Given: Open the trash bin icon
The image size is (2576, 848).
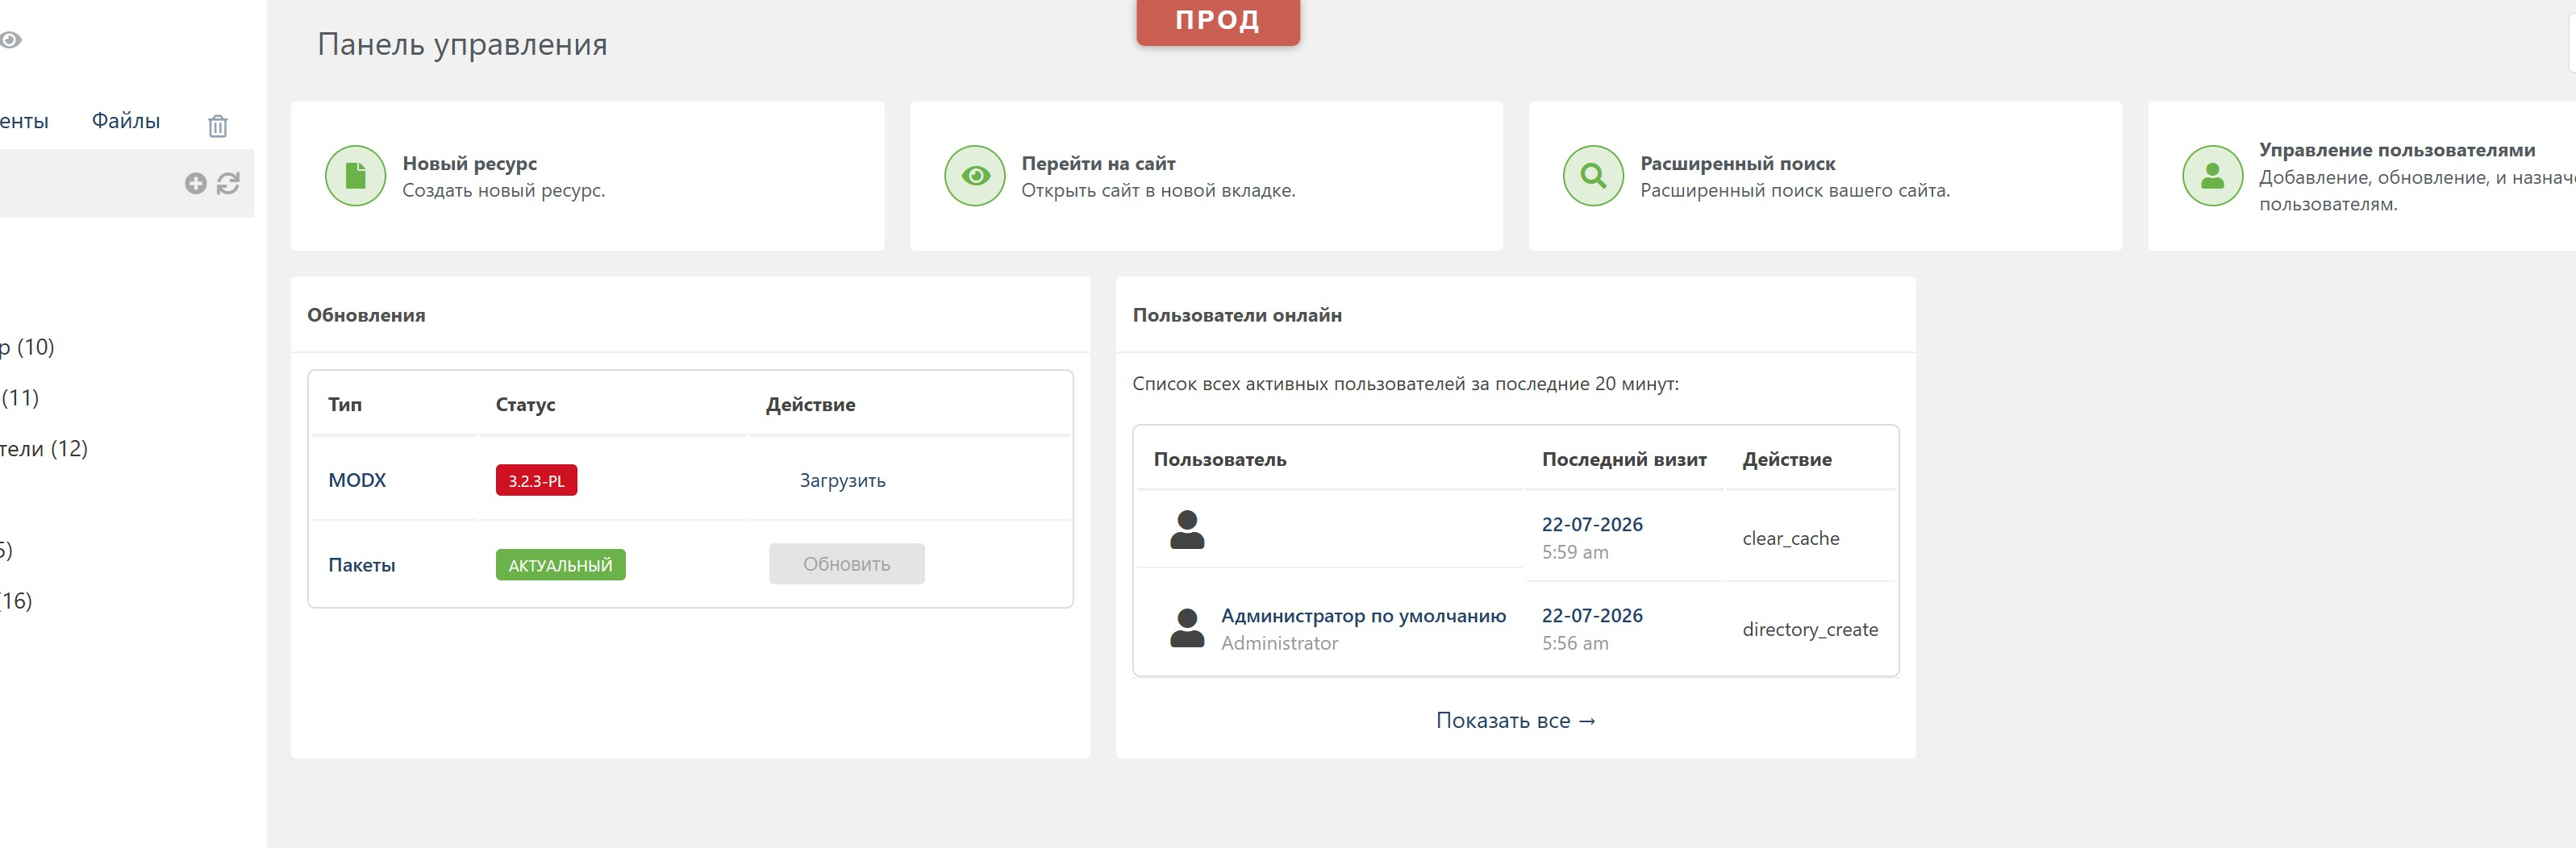Looking at the screenshot, I should (x=218, y=126).
